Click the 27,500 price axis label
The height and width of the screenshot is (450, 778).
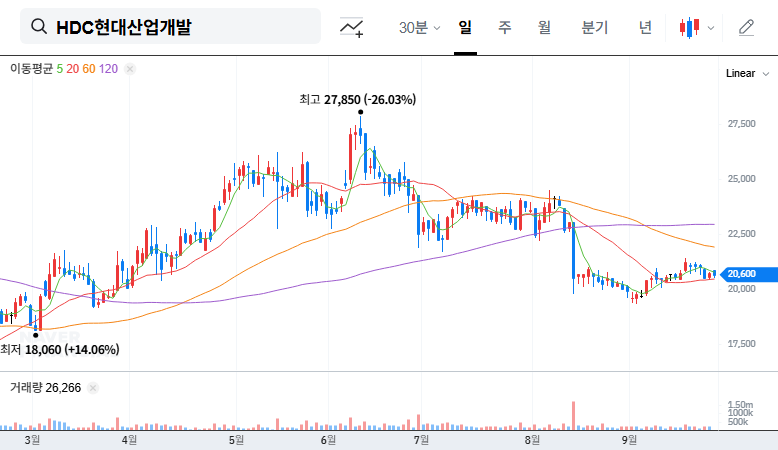pyautogui.click(x=741, y=124)
